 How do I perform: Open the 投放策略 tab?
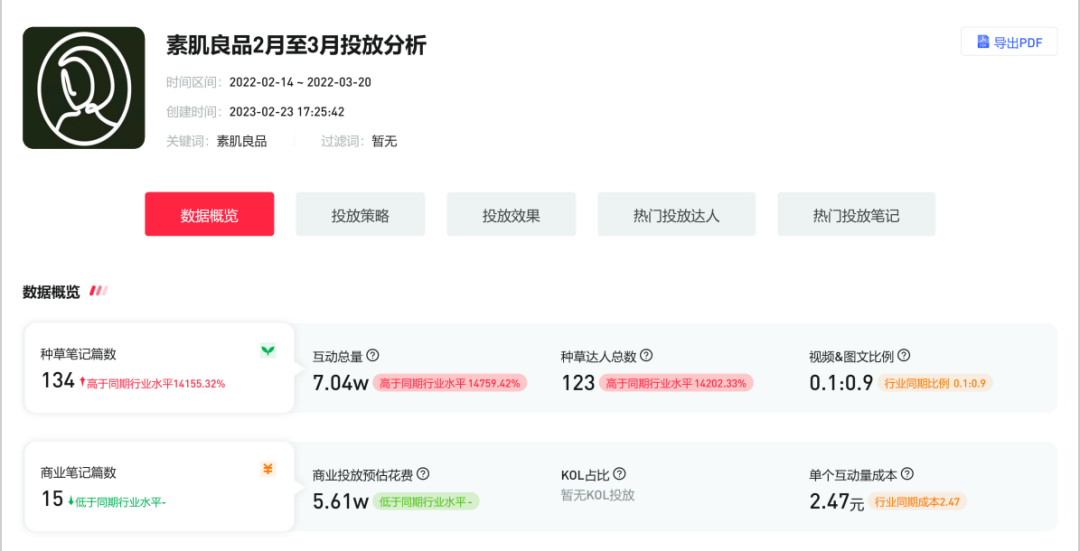(x=360, y=215)
